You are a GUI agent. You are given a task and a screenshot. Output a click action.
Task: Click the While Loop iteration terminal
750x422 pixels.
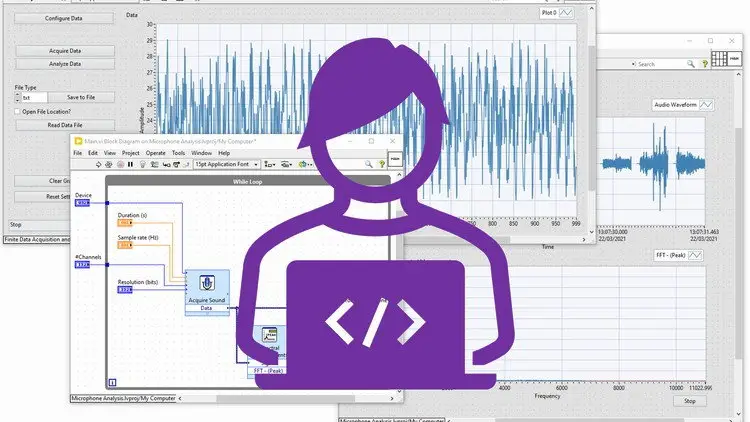(x=112, y=382)
